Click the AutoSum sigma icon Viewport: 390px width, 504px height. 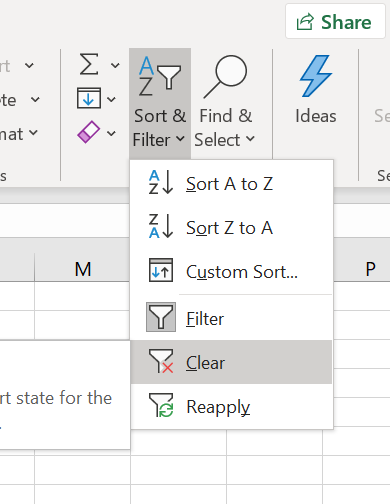pyautogui.click(x=89, y=64)
